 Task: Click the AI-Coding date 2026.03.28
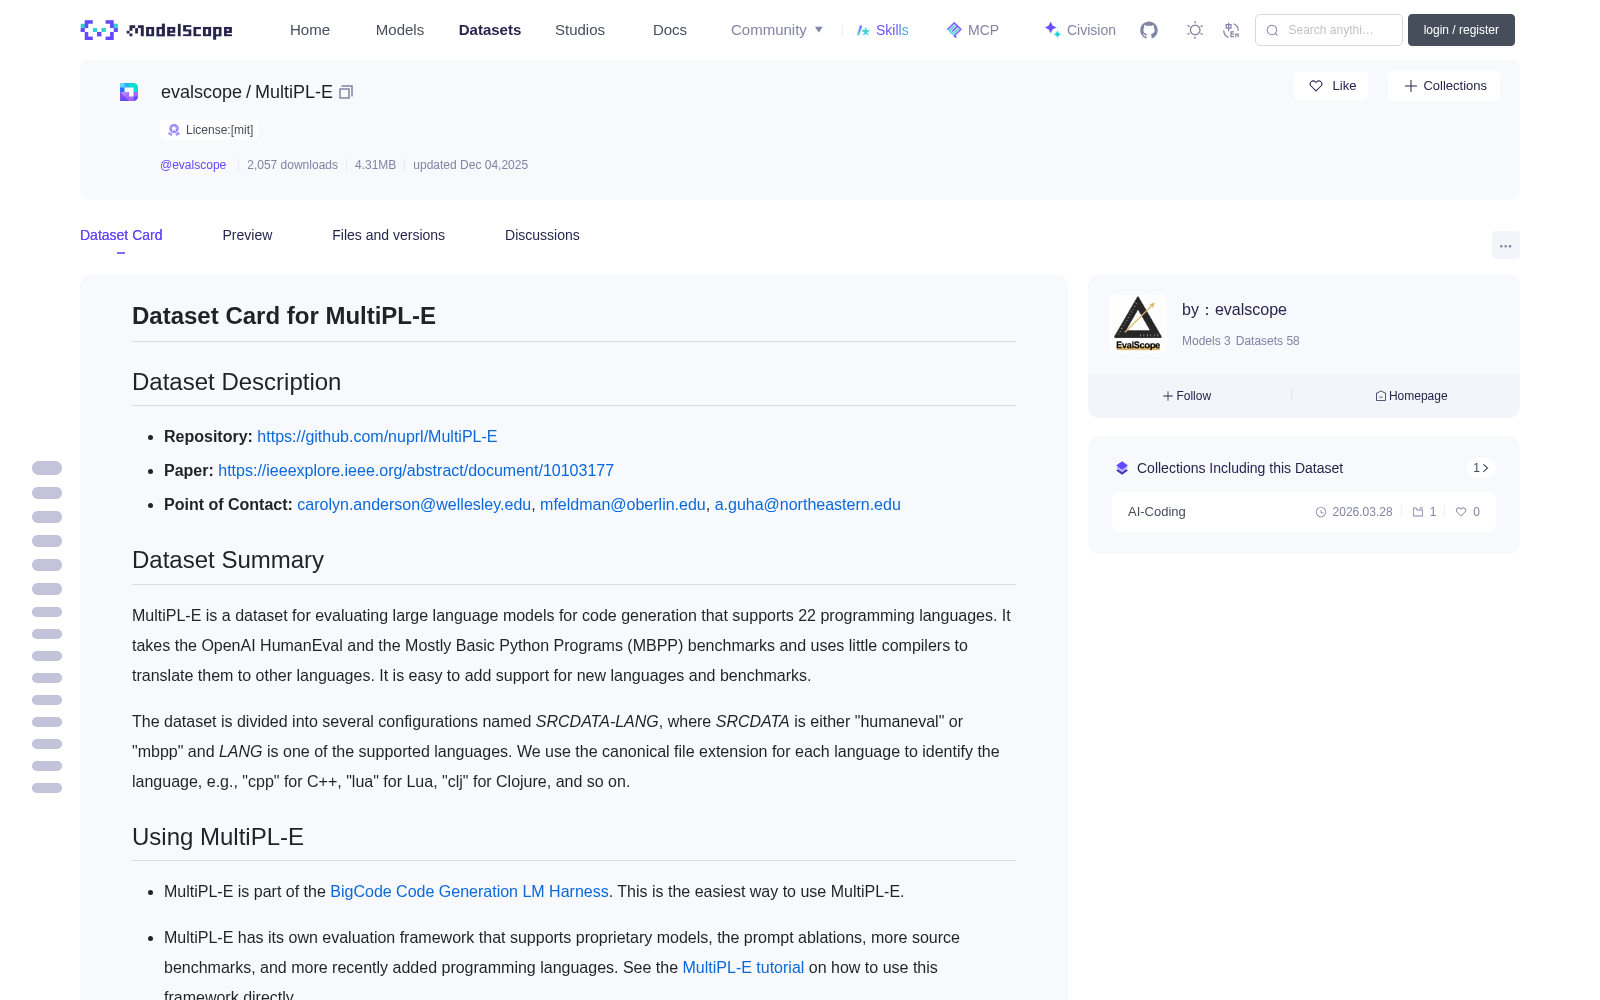1354,512
